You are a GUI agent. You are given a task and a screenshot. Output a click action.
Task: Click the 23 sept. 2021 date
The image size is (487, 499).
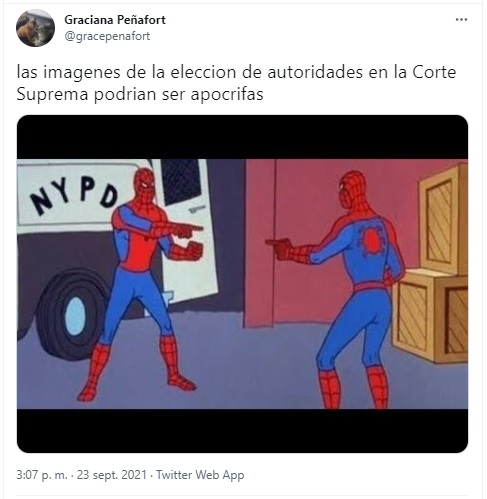coord(112,475)
